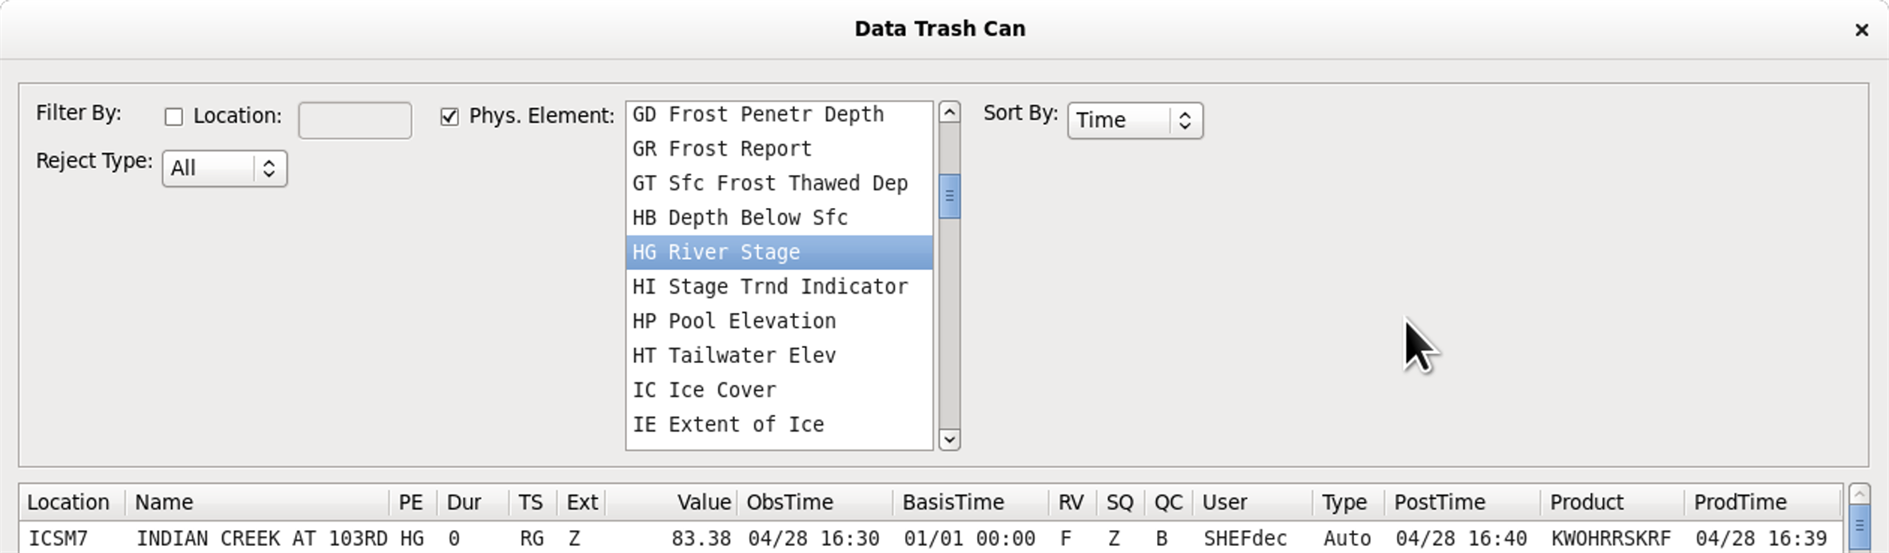Open the Reject Type dropdown

(x=224, y=168)
